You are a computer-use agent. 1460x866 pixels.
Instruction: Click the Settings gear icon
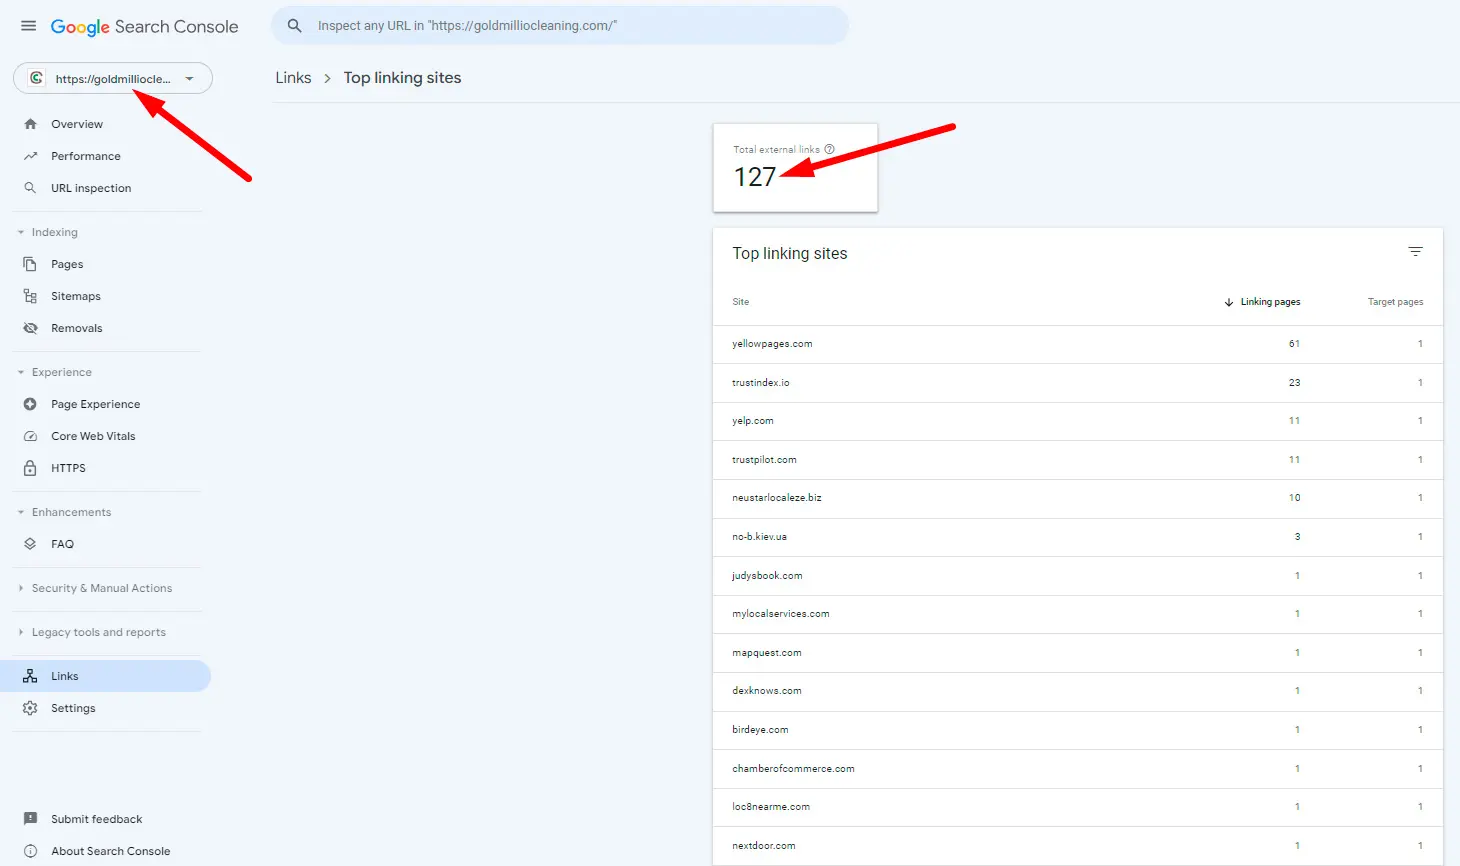30,708
